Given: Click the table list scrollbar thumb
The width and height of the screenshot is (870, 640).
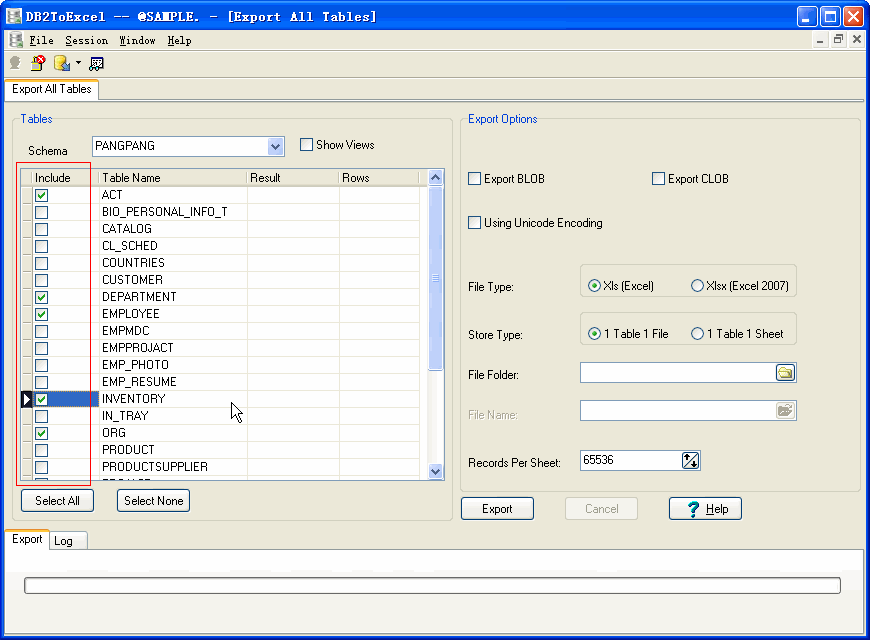Looking at the screenshot, I should (436, 278).
